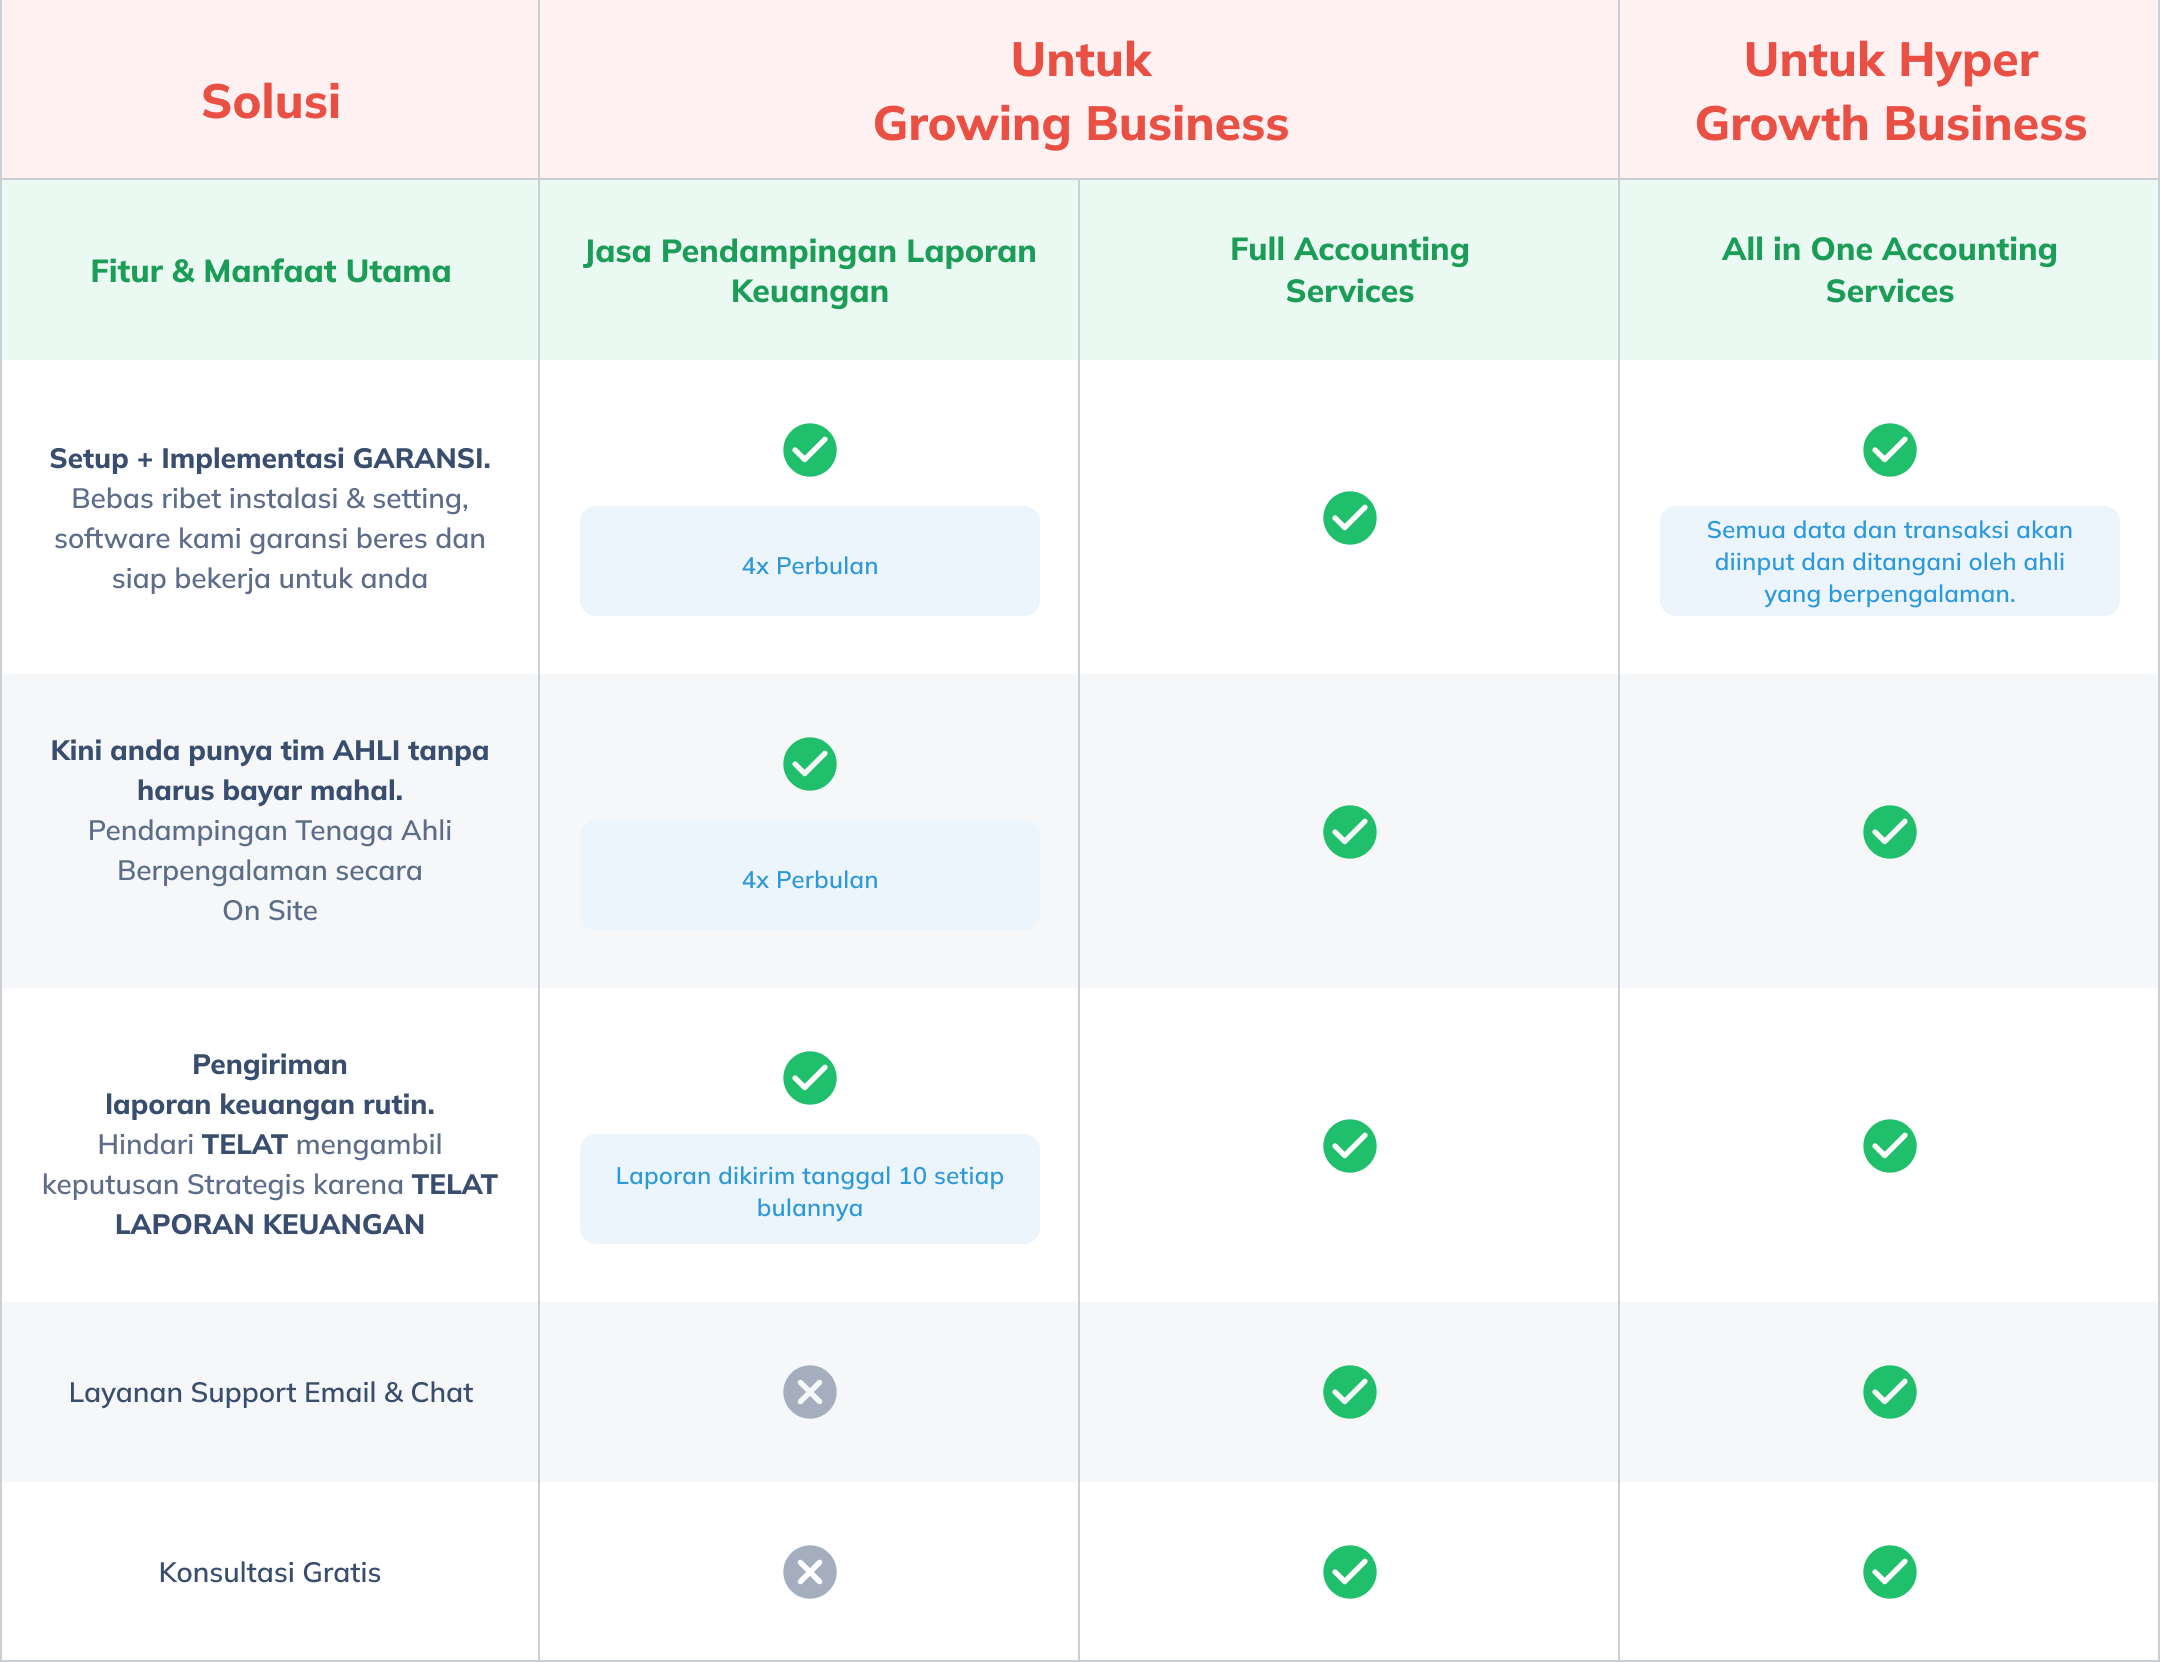This screenshot has height=1662, width=2160.
Task: Select the Untuk Hyper Growth Business header
Action: (1890, 92)
